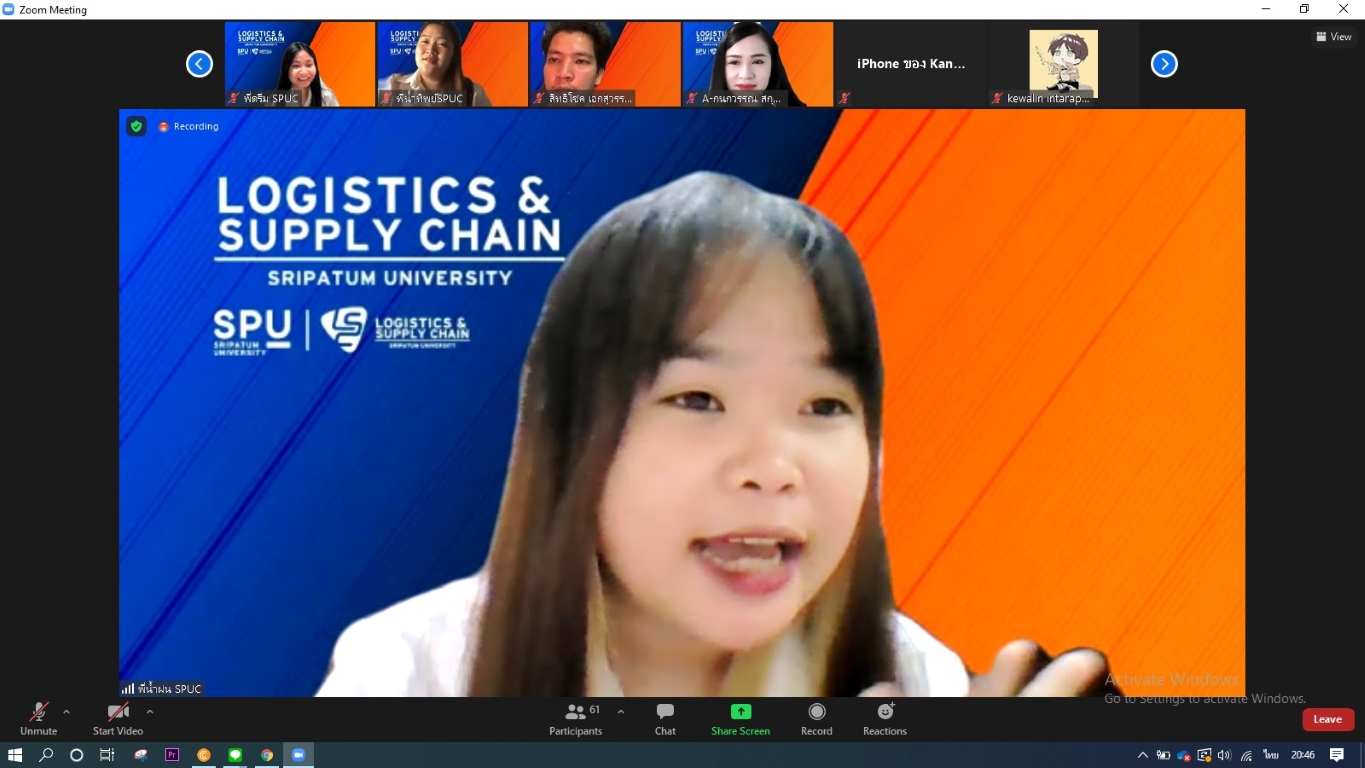This screenshot has width=1365, height=768.
Task: Click the green Share Screen icon
Action: 740,712
